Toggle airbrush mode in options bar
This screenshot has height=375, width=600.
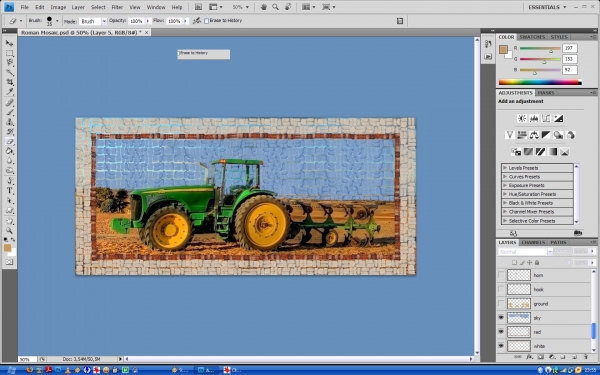point(197,21)
